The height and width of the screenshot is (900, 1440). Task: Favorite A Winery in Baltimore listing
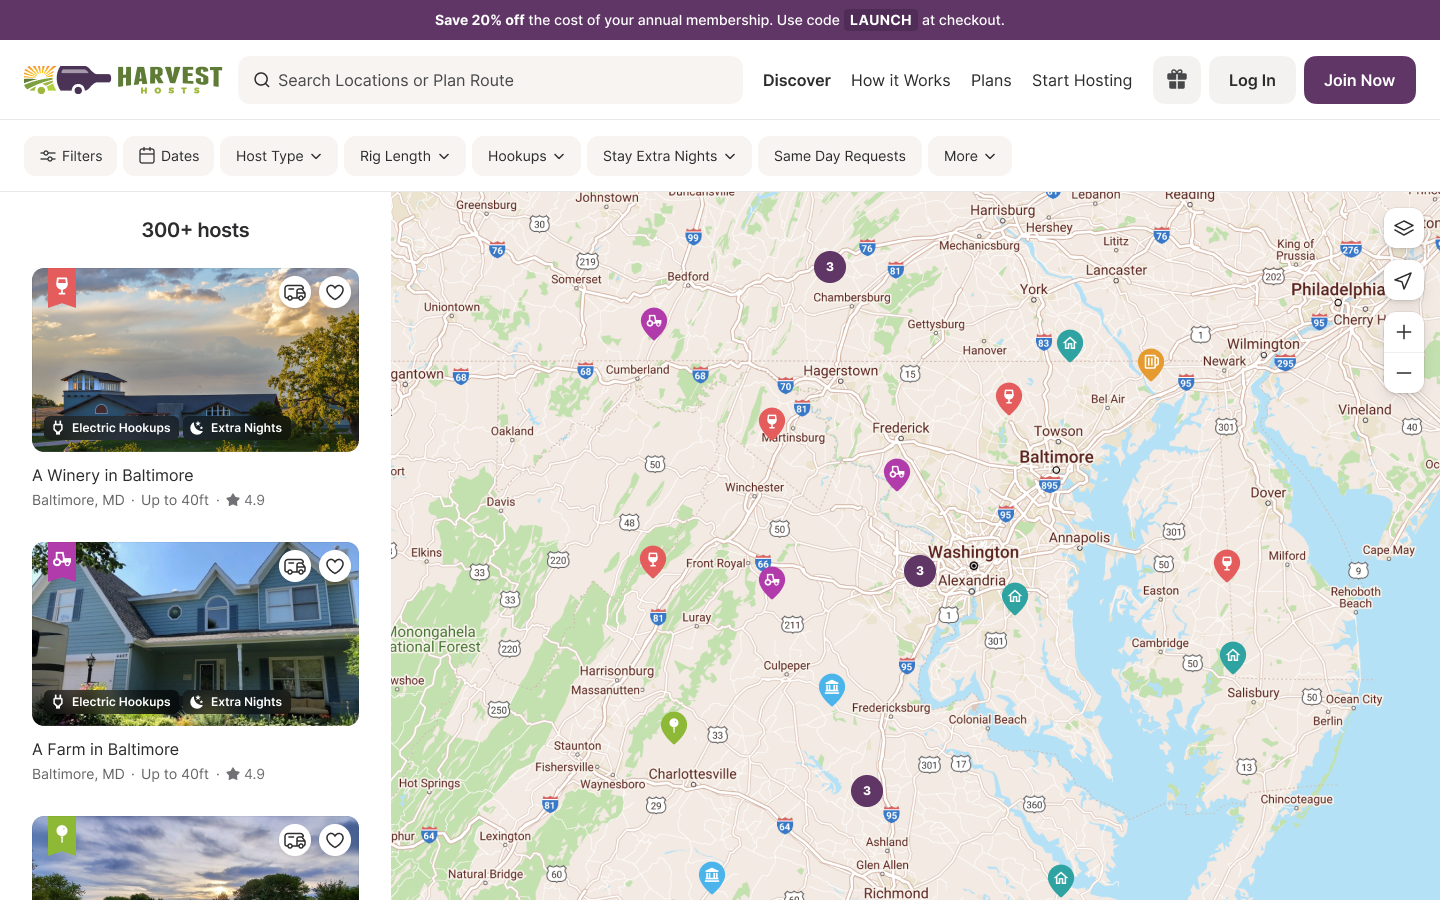click(x=335, y=292)
